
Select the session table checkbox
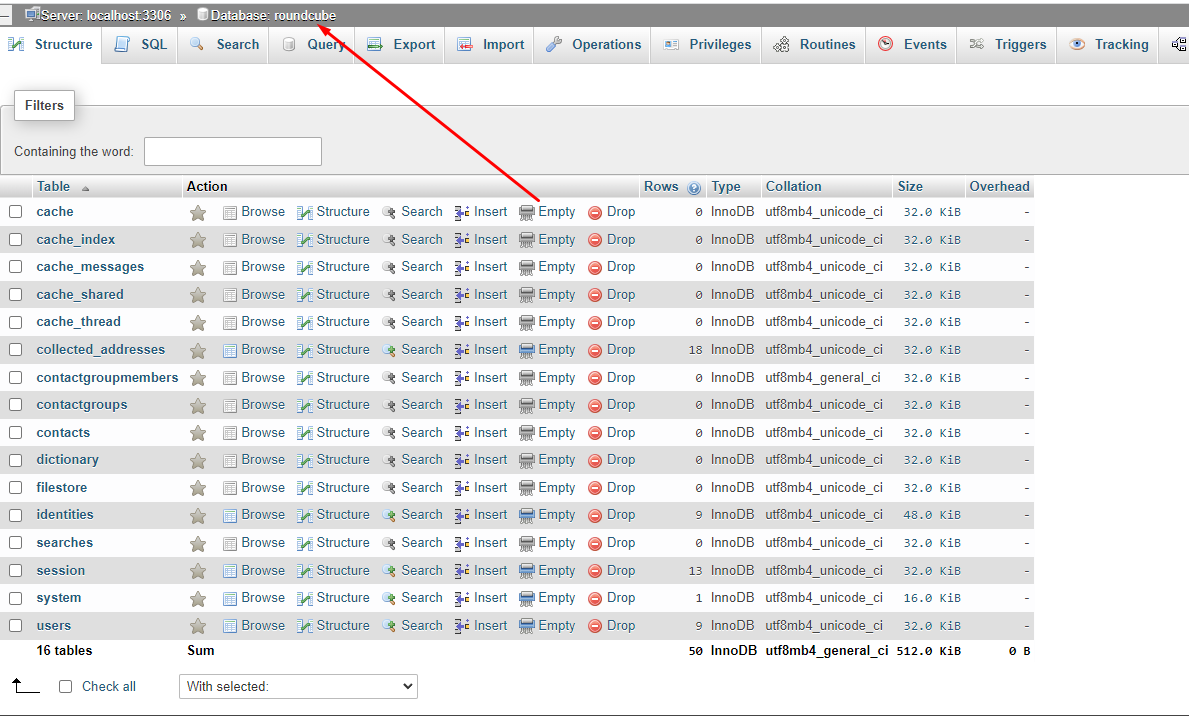coord(15,570)
